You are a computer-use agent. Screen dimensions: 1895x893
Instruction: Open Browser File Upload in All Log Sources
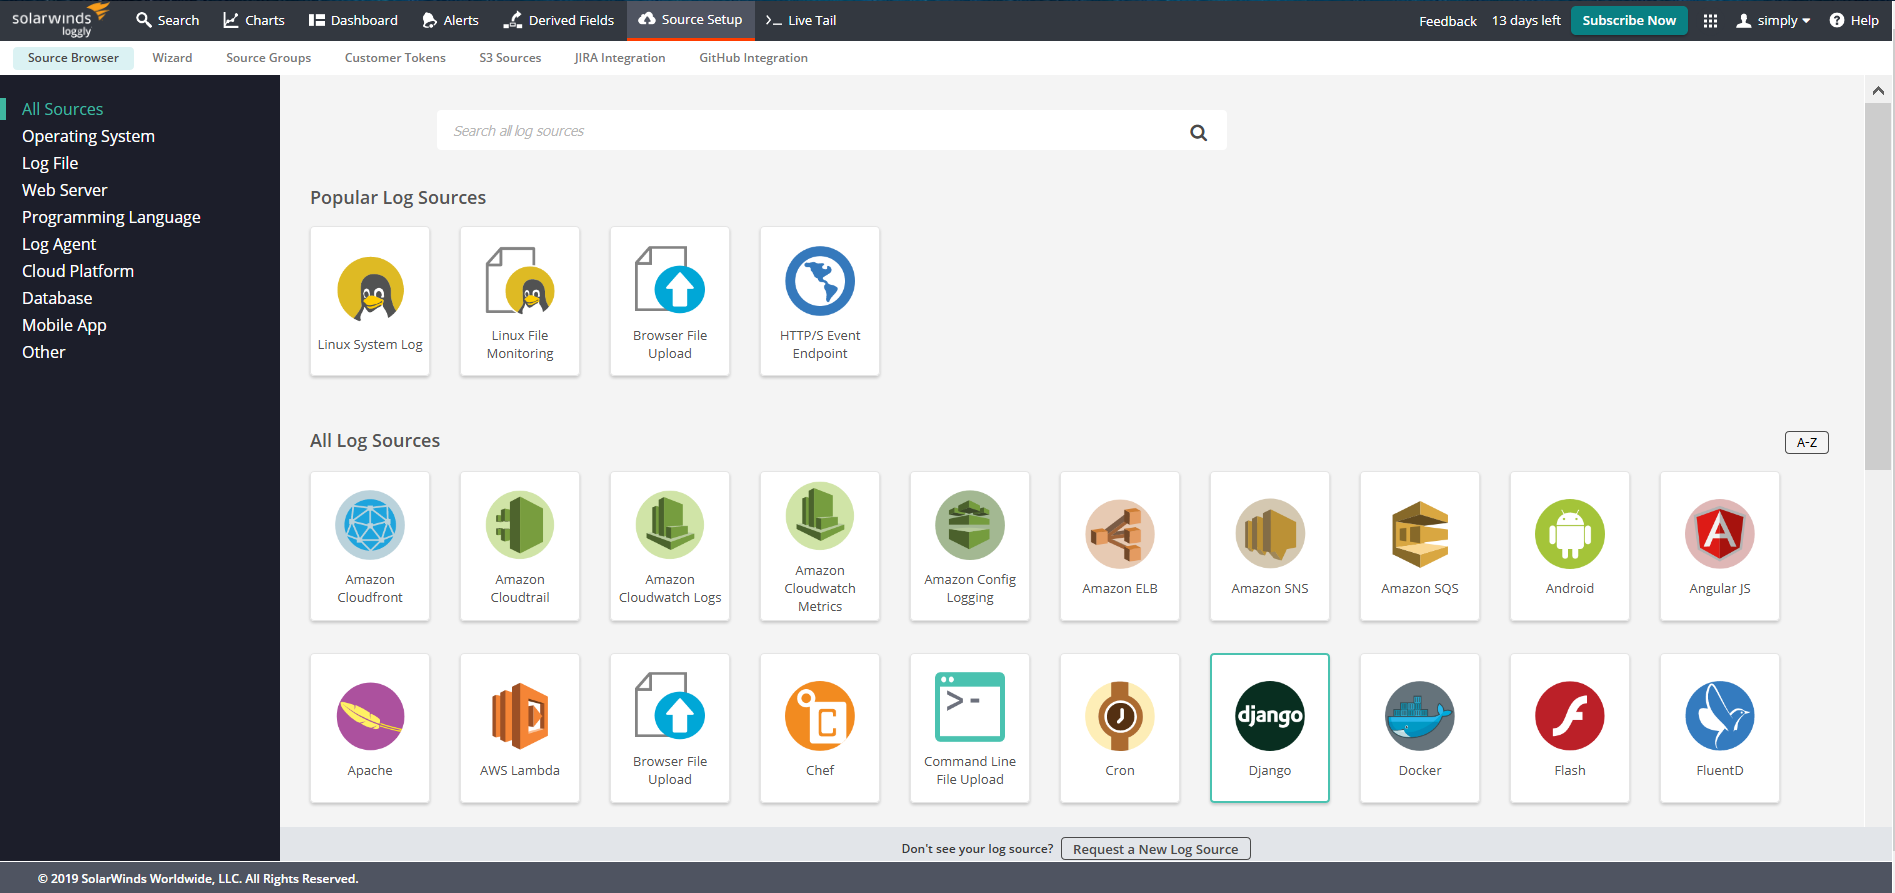point(670,728)
